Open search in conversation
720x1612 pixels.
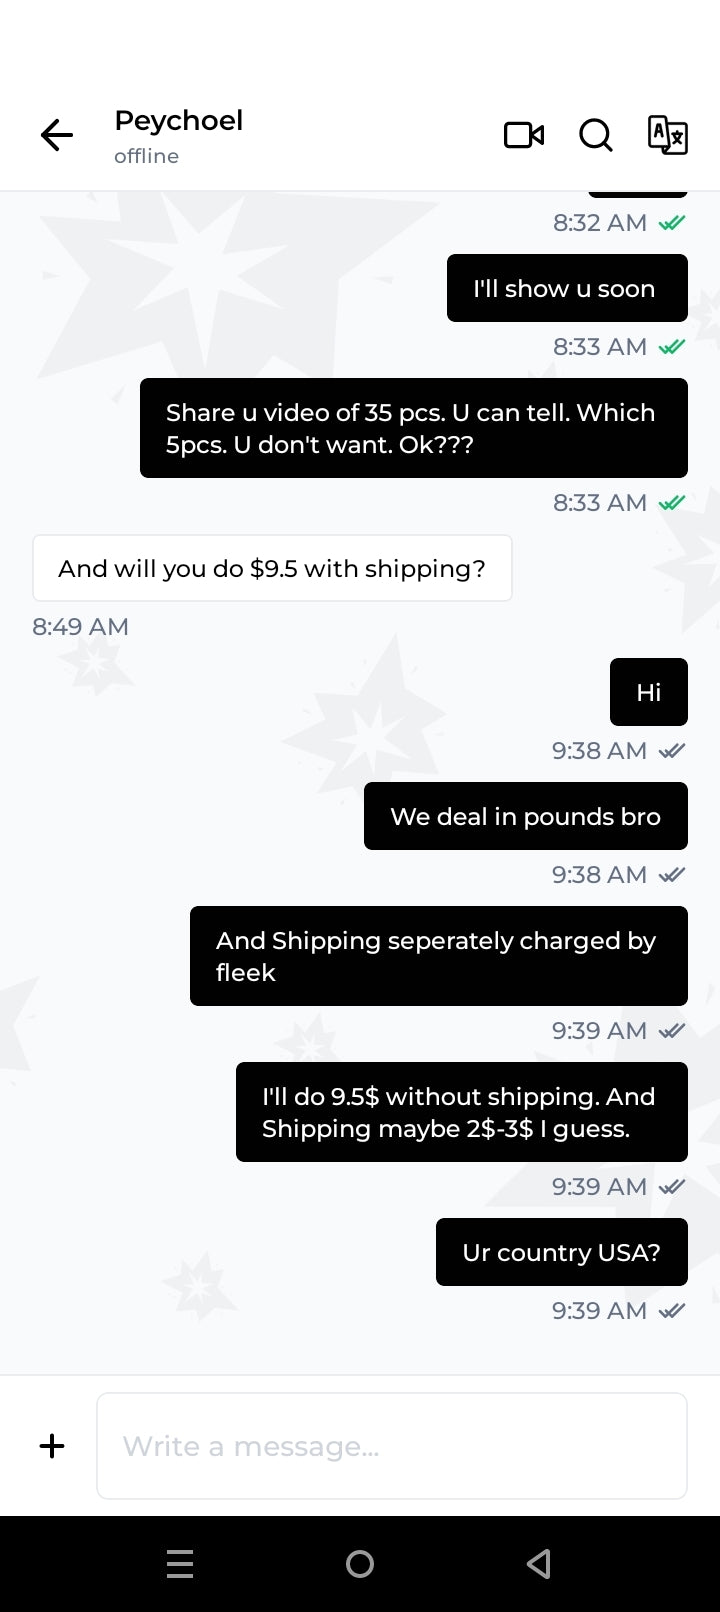point(596,135)
